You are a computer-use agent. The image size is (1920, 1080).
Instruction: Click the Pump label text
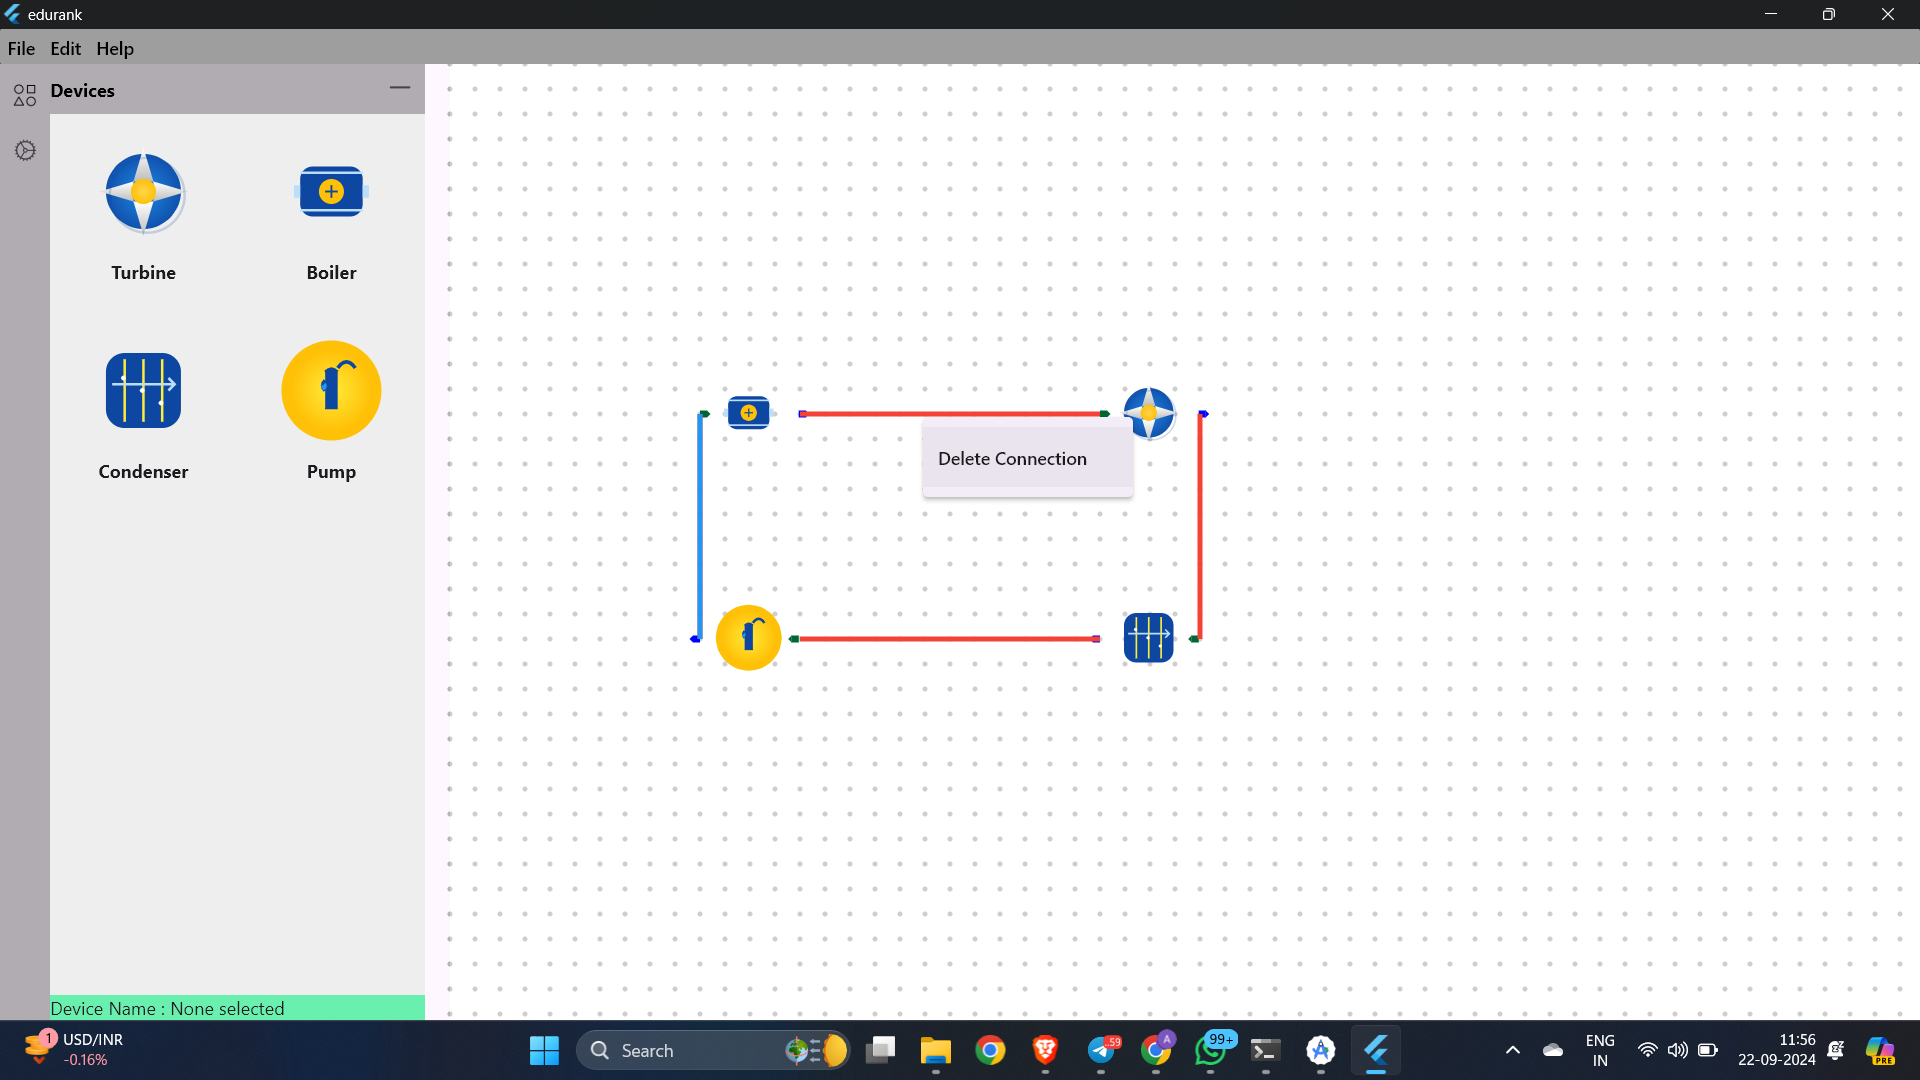coord(331,472)
